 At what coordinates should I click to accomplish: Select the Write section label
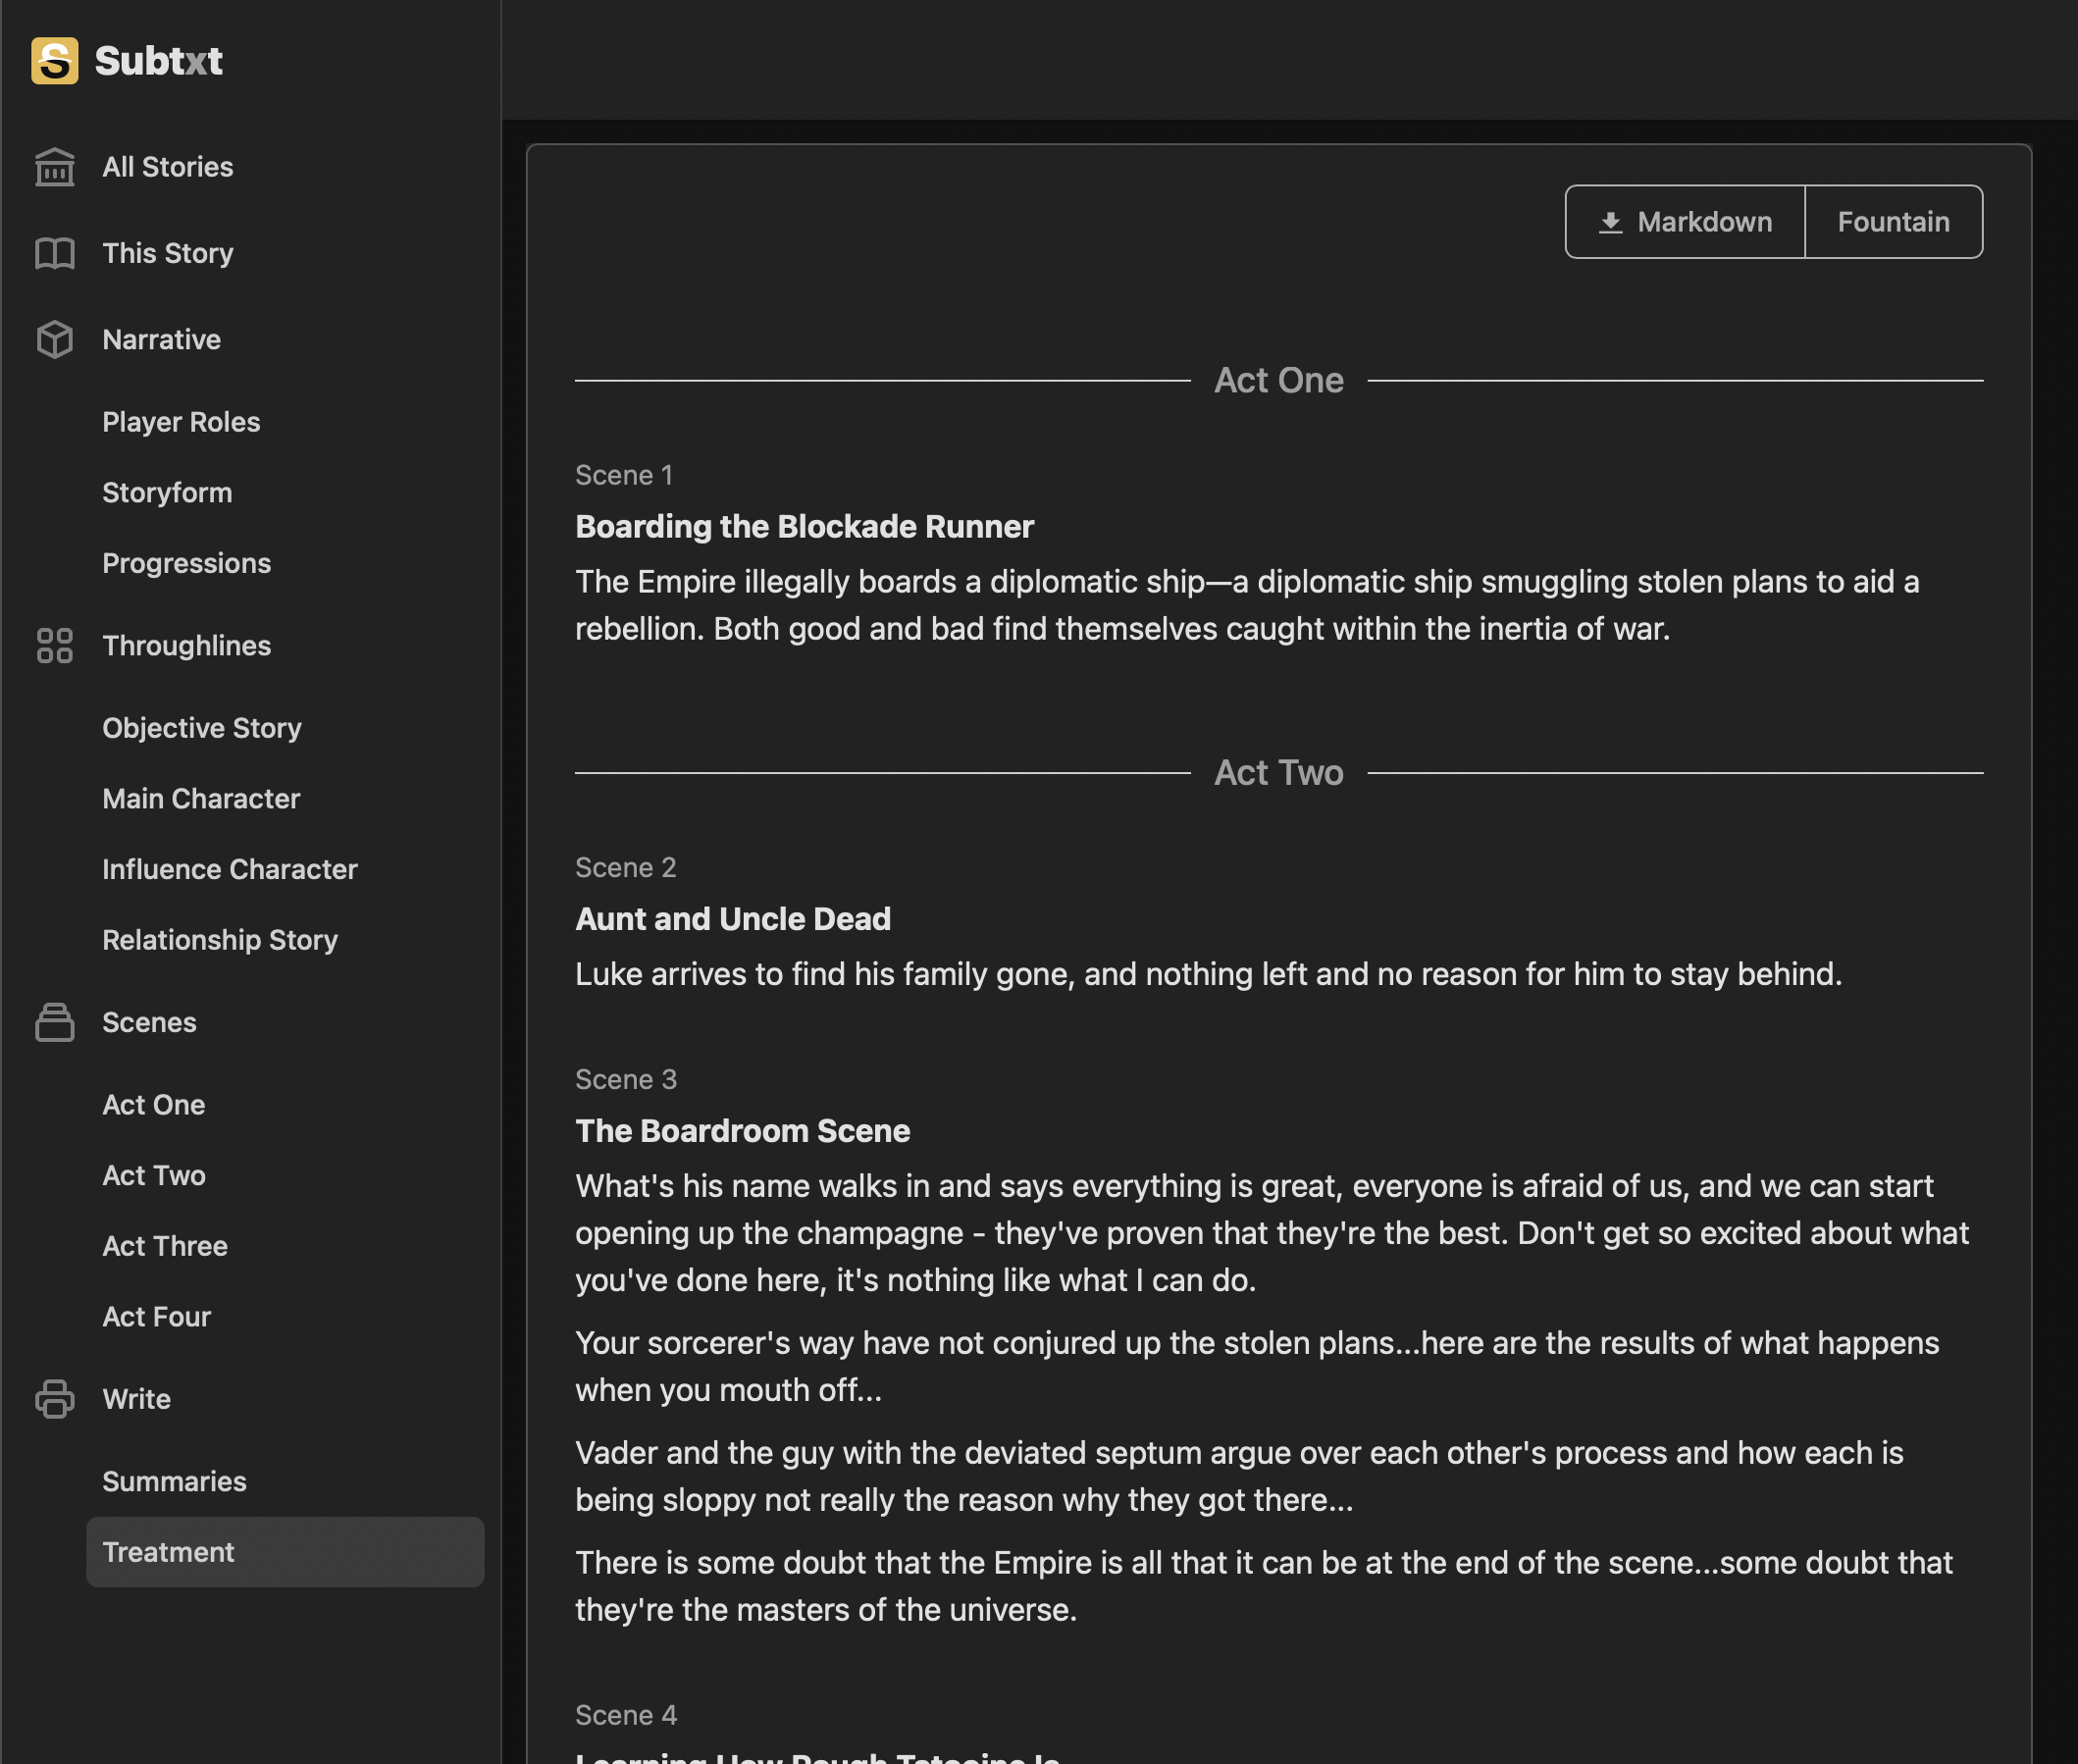pos(136,1399)
